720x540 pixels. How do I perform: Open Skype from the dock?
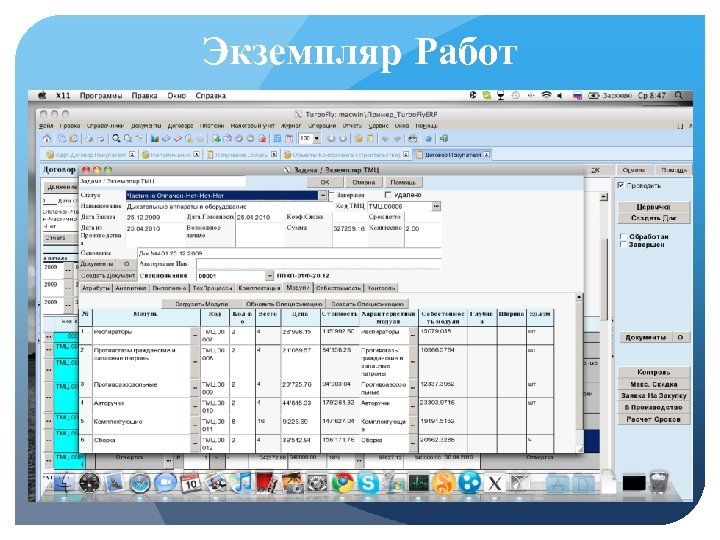(368, 483)
